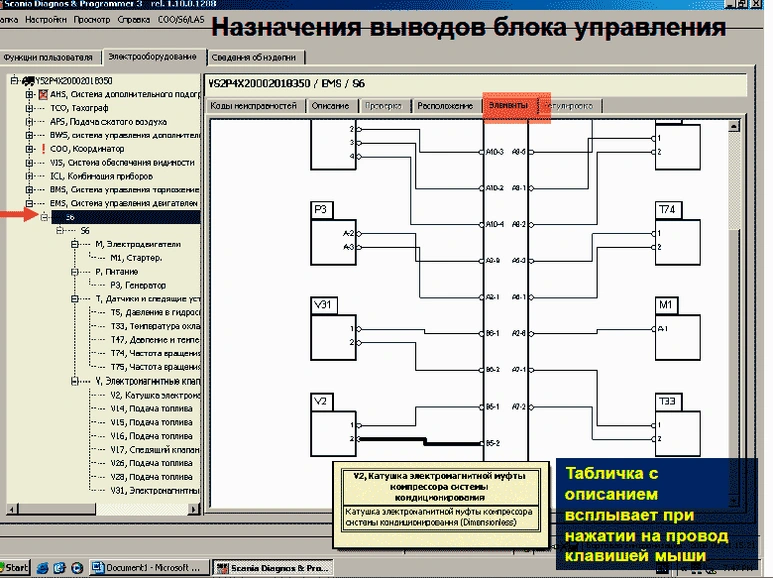The width and height of the screenshot is (773, 578).
Task: Click the red exclamation icon beside COO
Action: [x=42, y=148]
